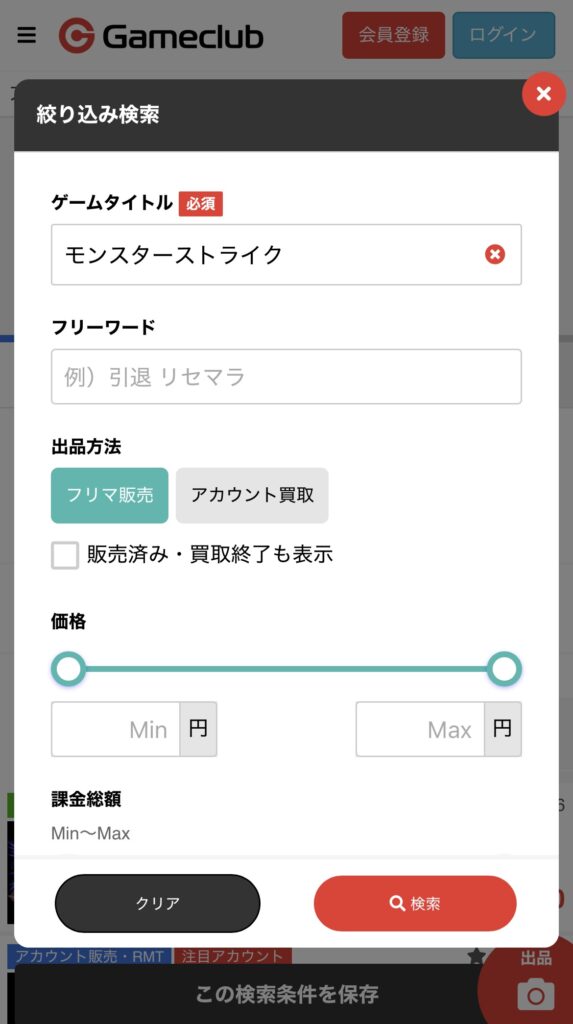Open the hamburger menu icon

(x=26, y=35)
